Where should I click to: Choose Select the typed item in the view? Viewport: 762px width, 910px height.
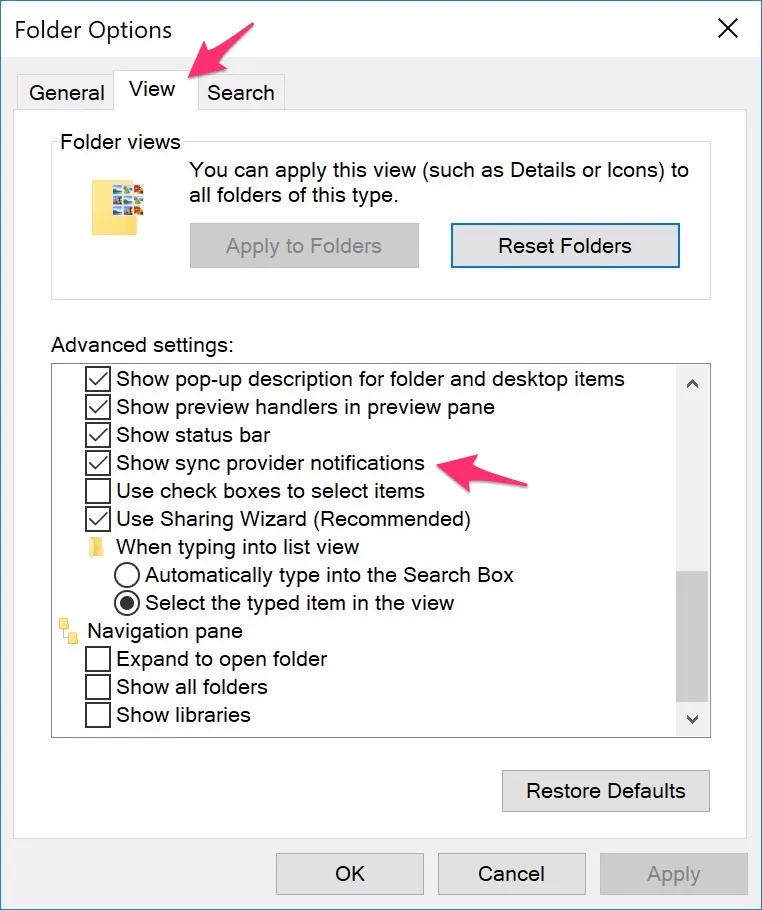point(127,603)
